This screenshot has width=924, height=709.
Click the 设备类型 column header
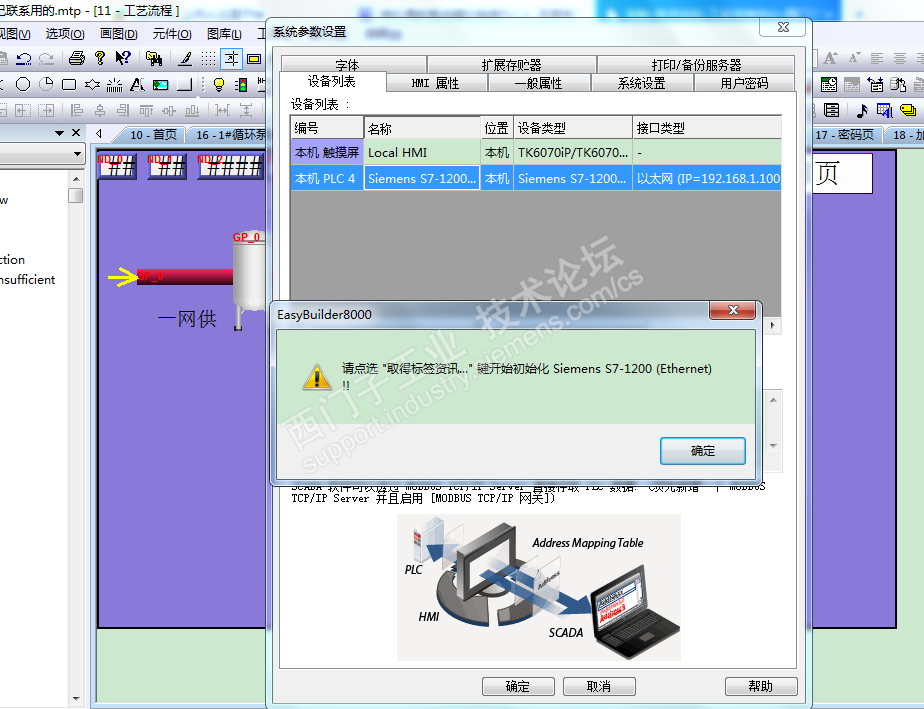(x=573, y=128)
